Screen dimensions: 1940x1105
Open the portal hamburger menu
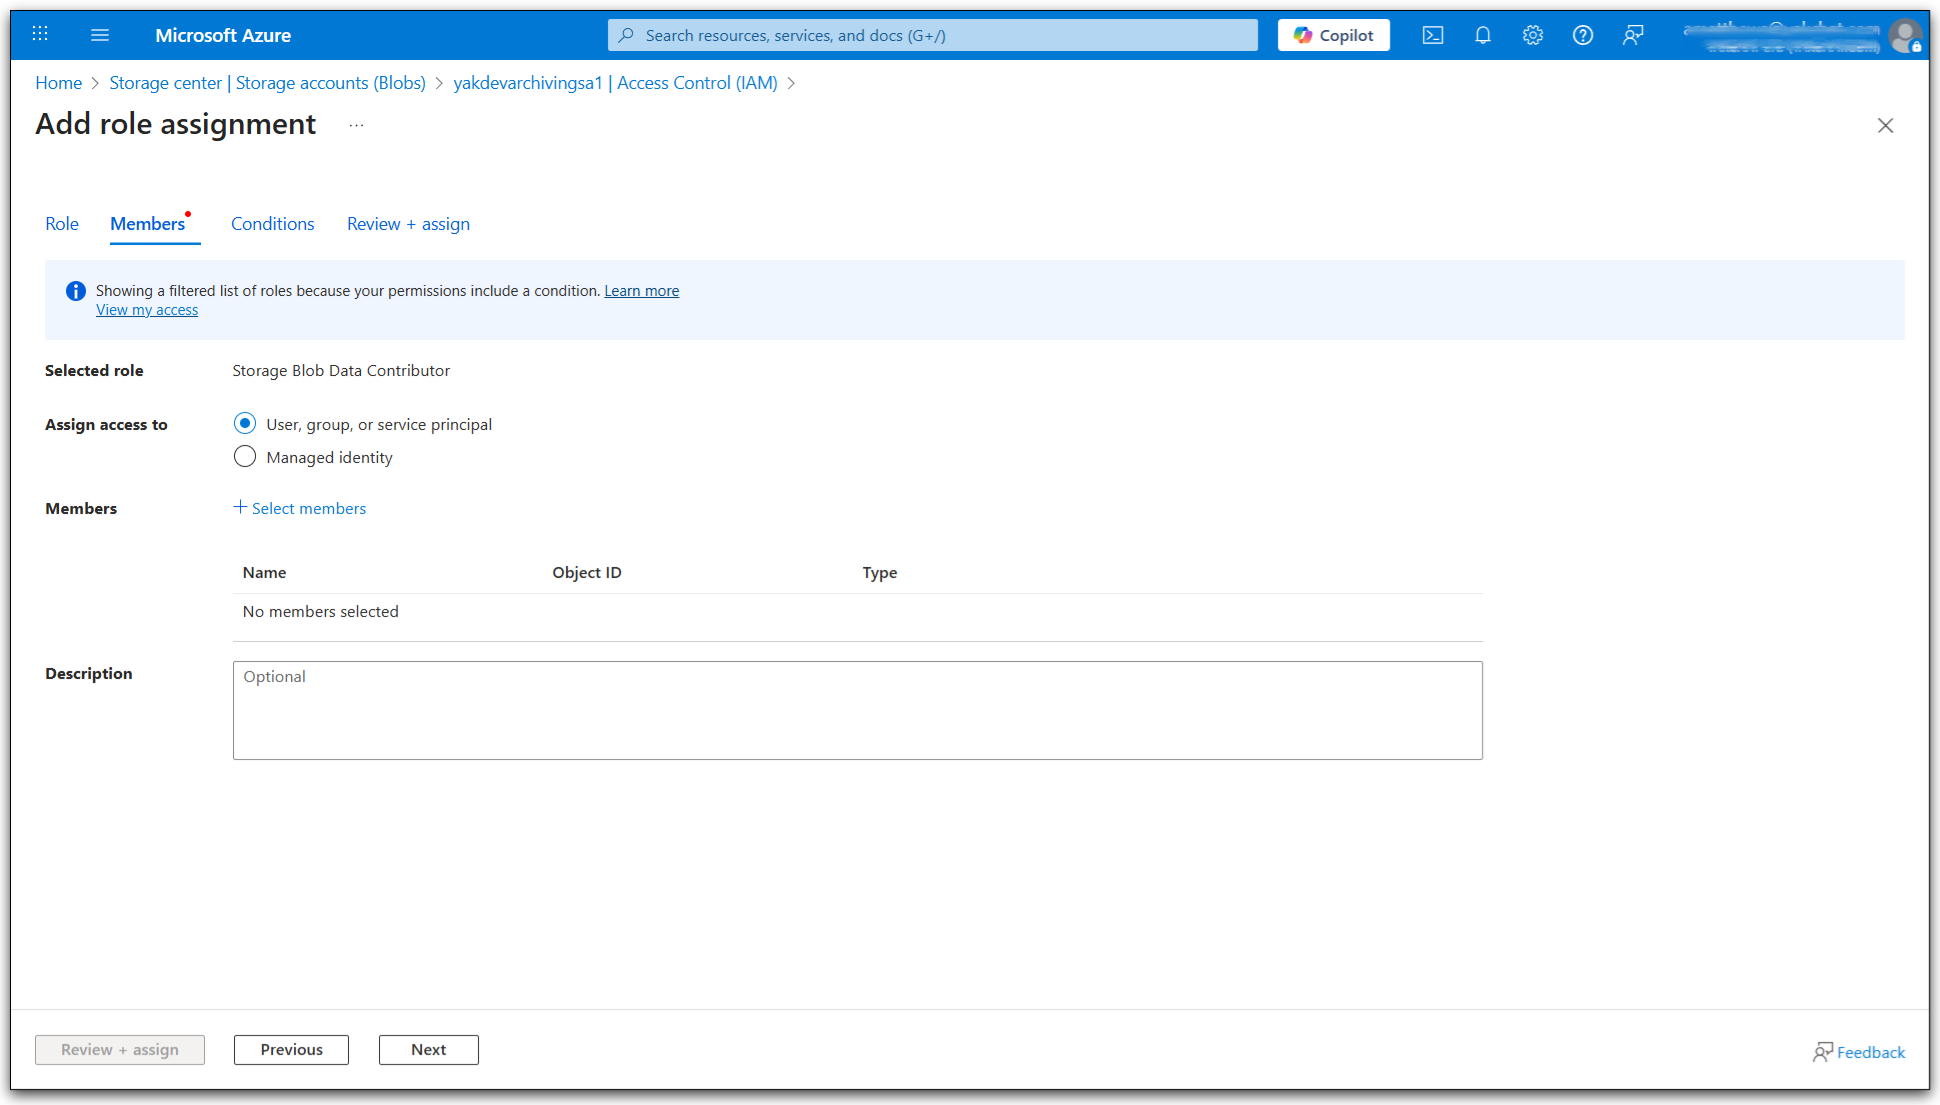pos(100,35)
